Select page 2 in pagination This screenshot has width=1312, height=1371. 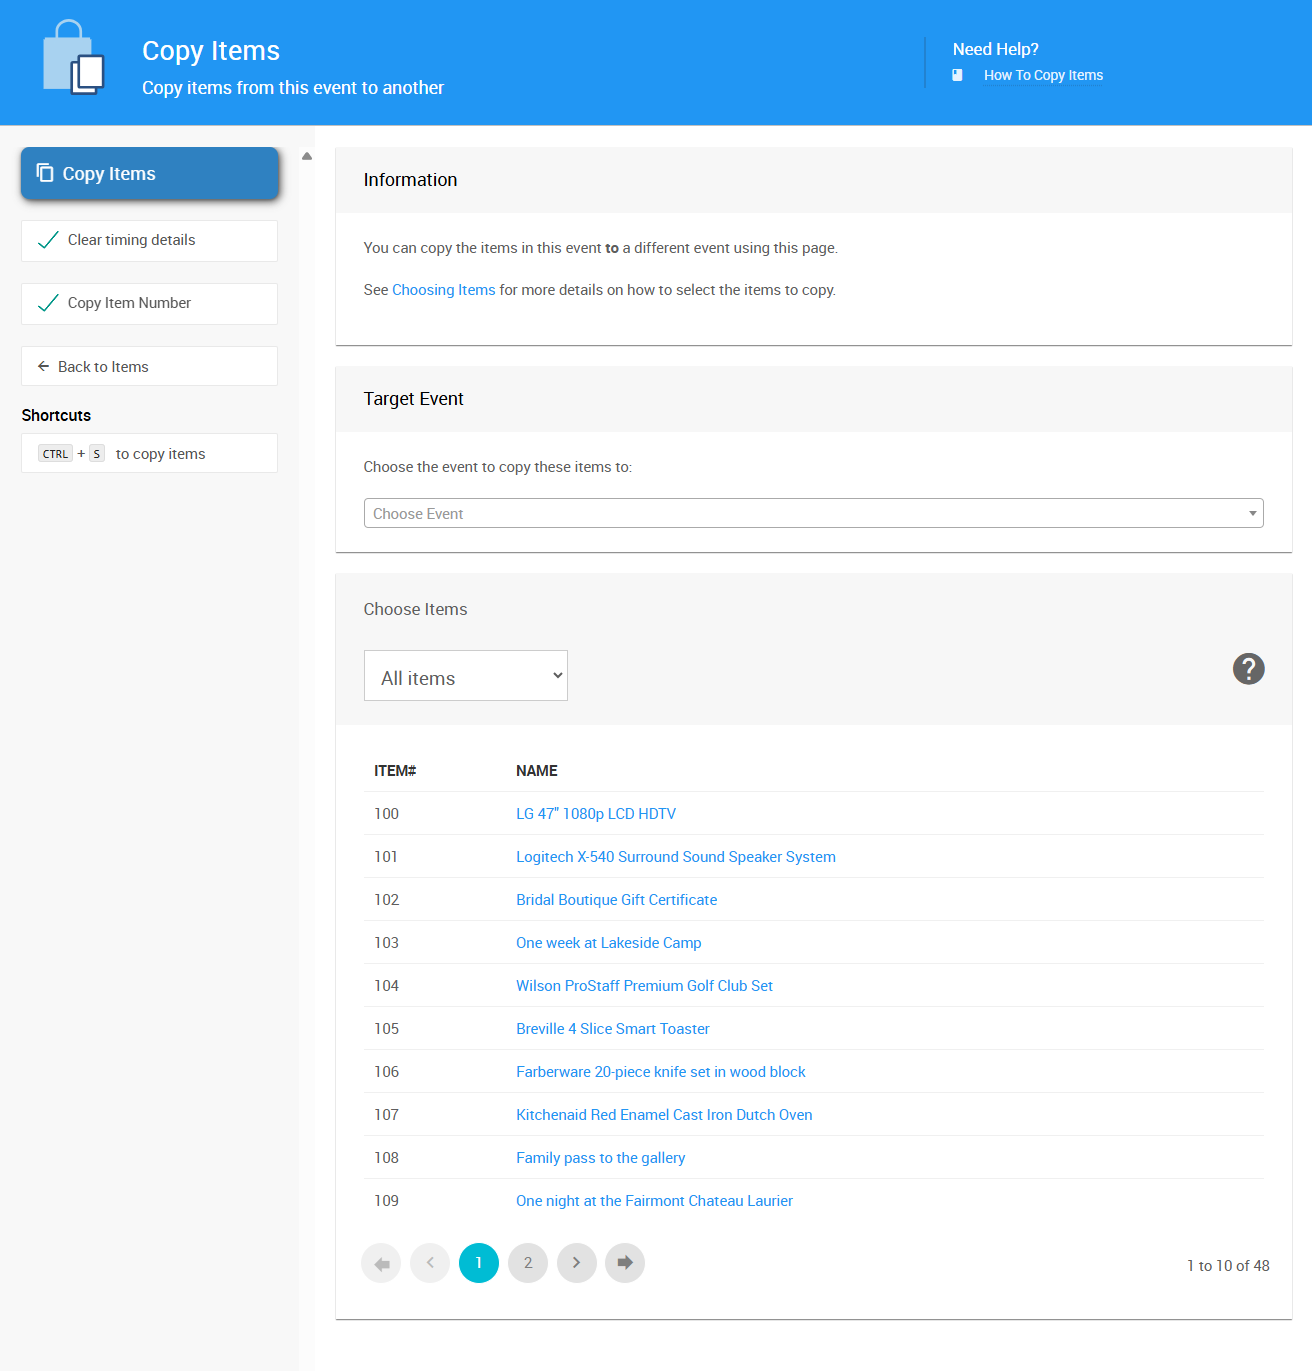pos(528,1263)
